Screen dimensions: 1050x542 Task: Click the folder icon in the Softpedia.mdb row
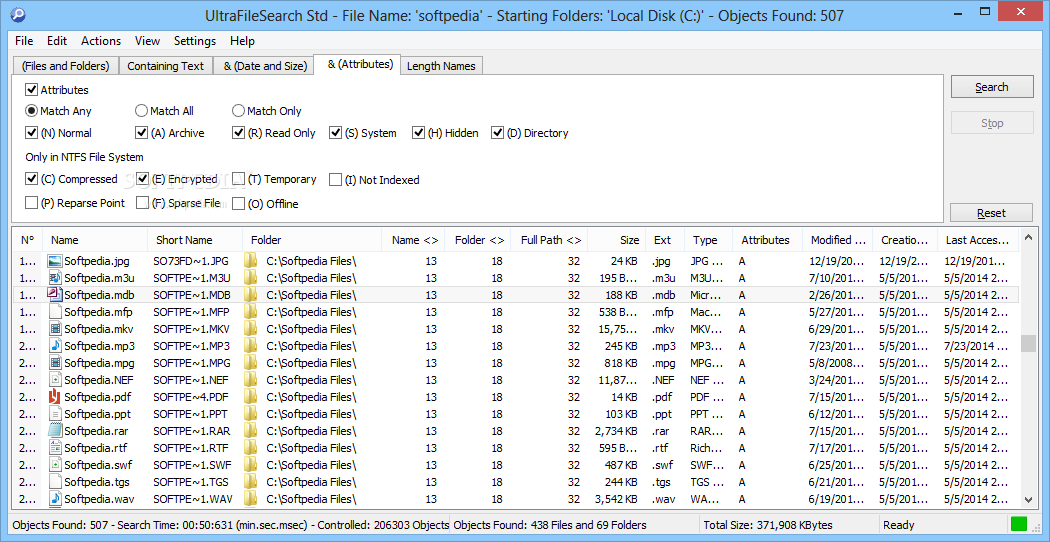coord(251,294)
